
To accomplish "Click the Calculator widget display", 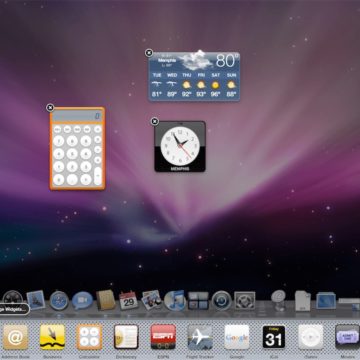I will click(77, 116).
